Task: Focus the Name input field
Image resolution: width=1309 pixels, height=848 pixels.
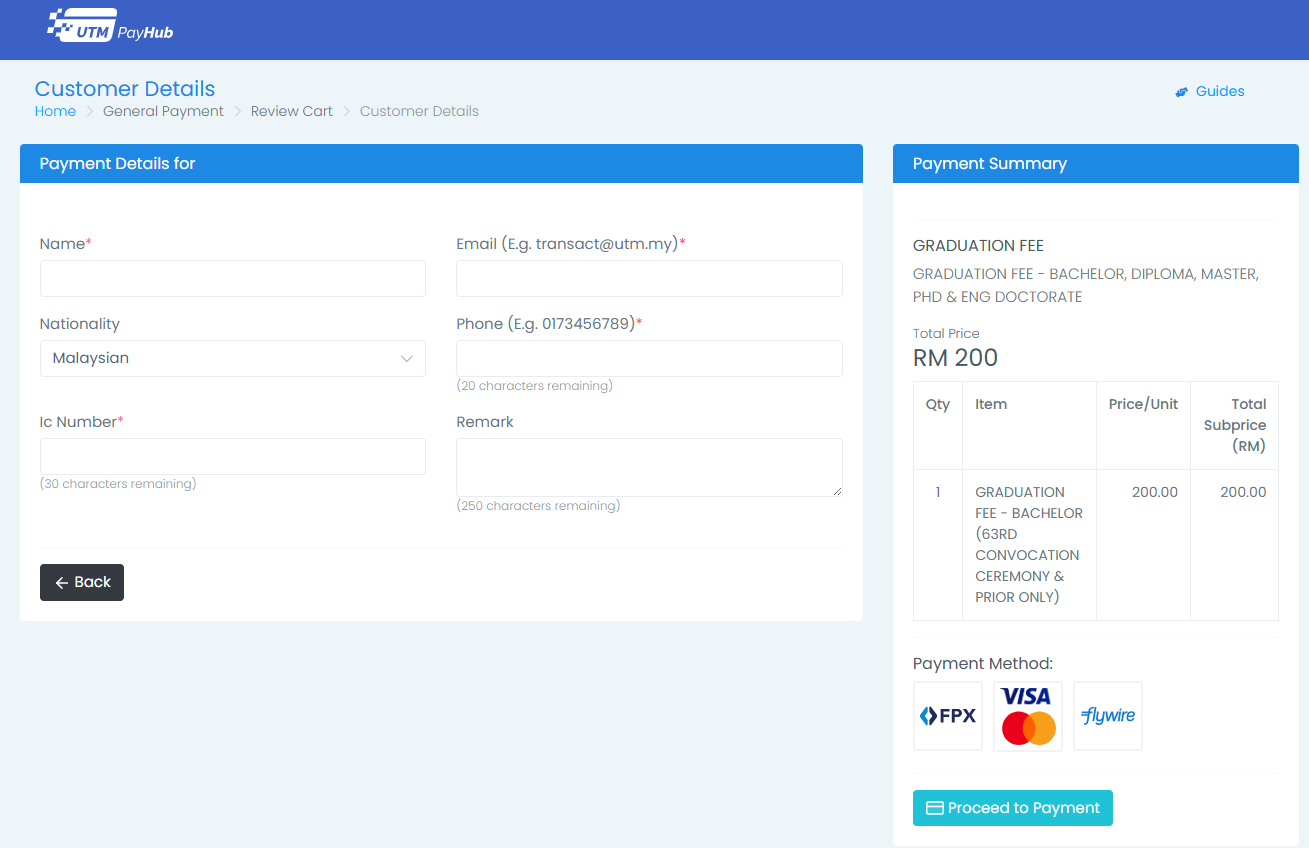Action: pyautogui.click(x=232, y=279)
